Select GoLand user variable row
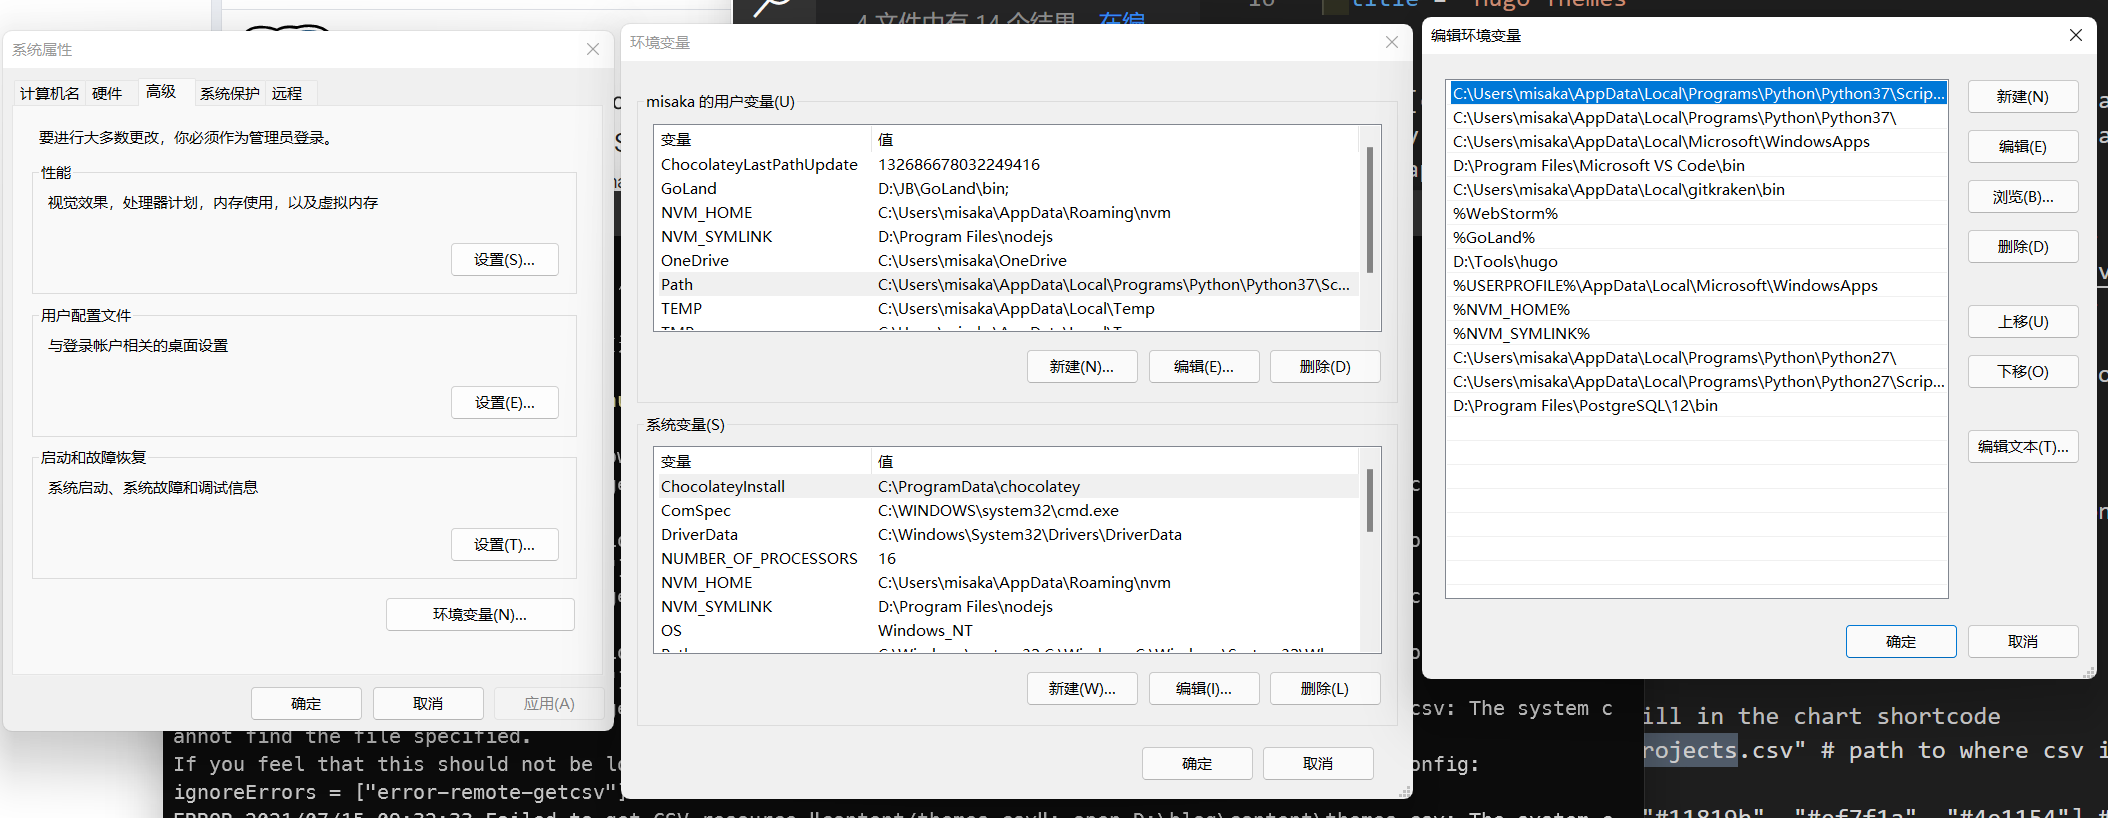Image resolution: width=2108 pixels, height=818 pixels. 1006,189
